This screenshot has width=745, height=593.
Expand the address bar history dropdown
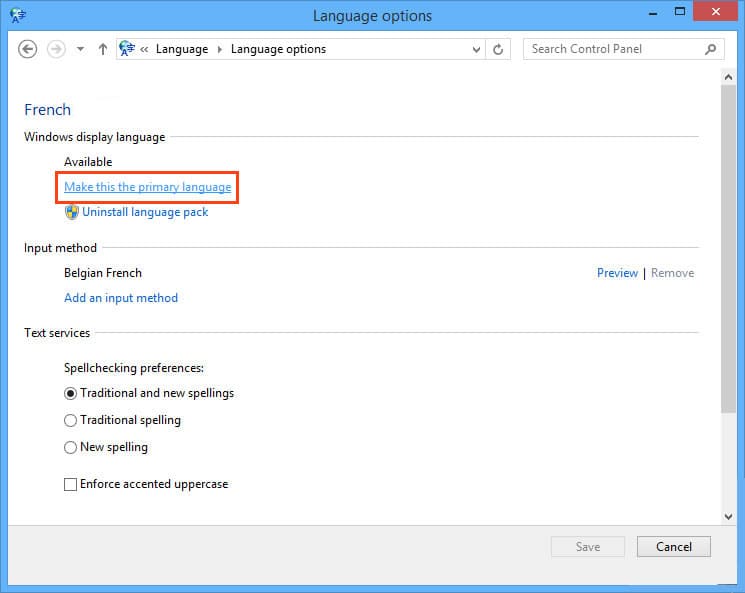click(475, 49)
